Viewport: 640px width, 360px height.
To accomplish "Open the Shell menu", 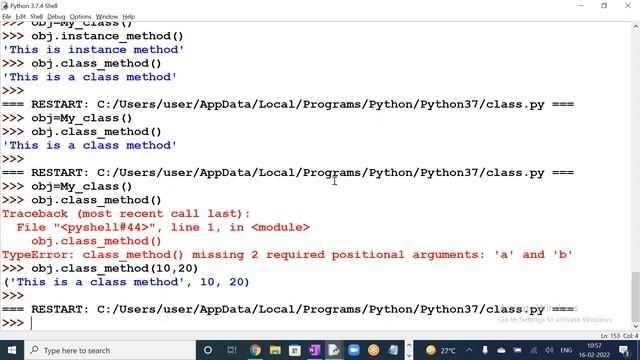I will click(x=36, y=17).
